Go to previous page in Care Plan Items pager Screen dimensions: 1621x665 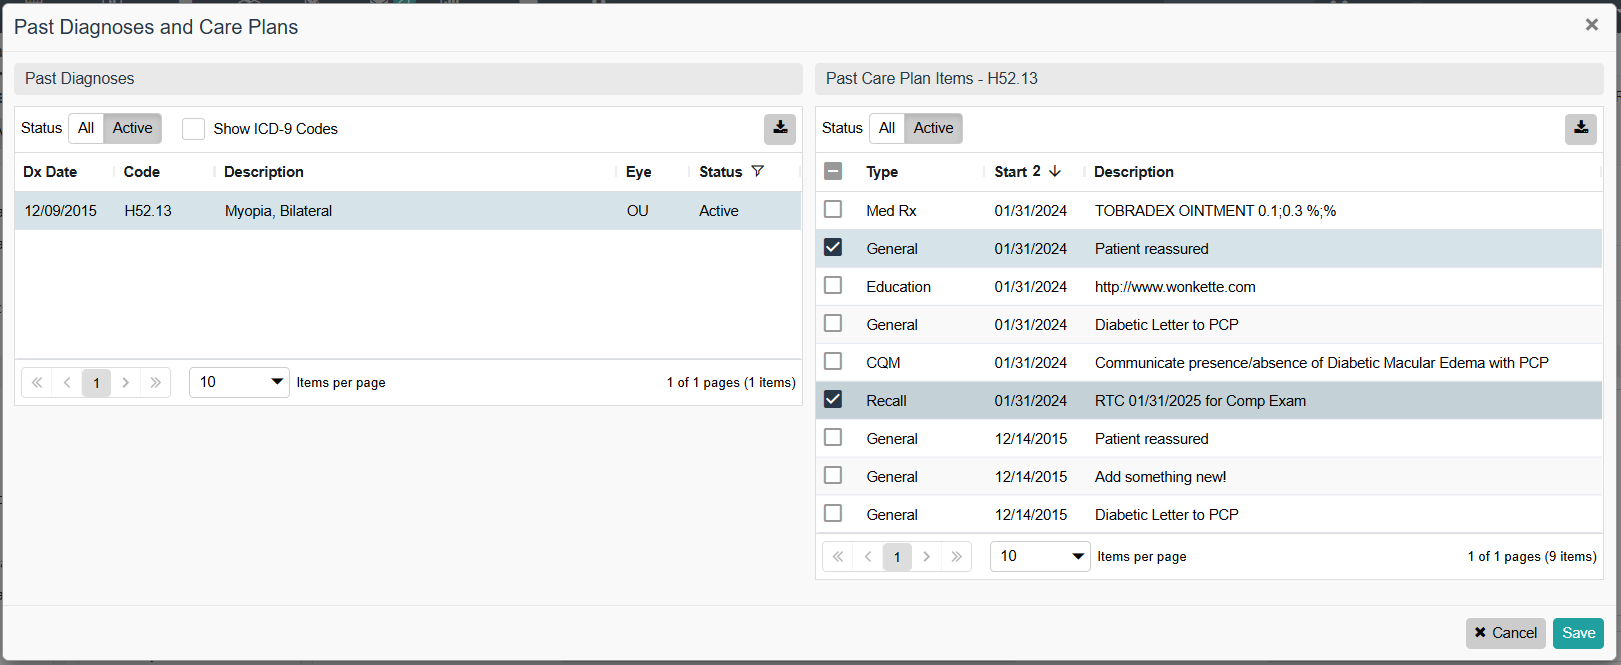[x=868, y=556]
